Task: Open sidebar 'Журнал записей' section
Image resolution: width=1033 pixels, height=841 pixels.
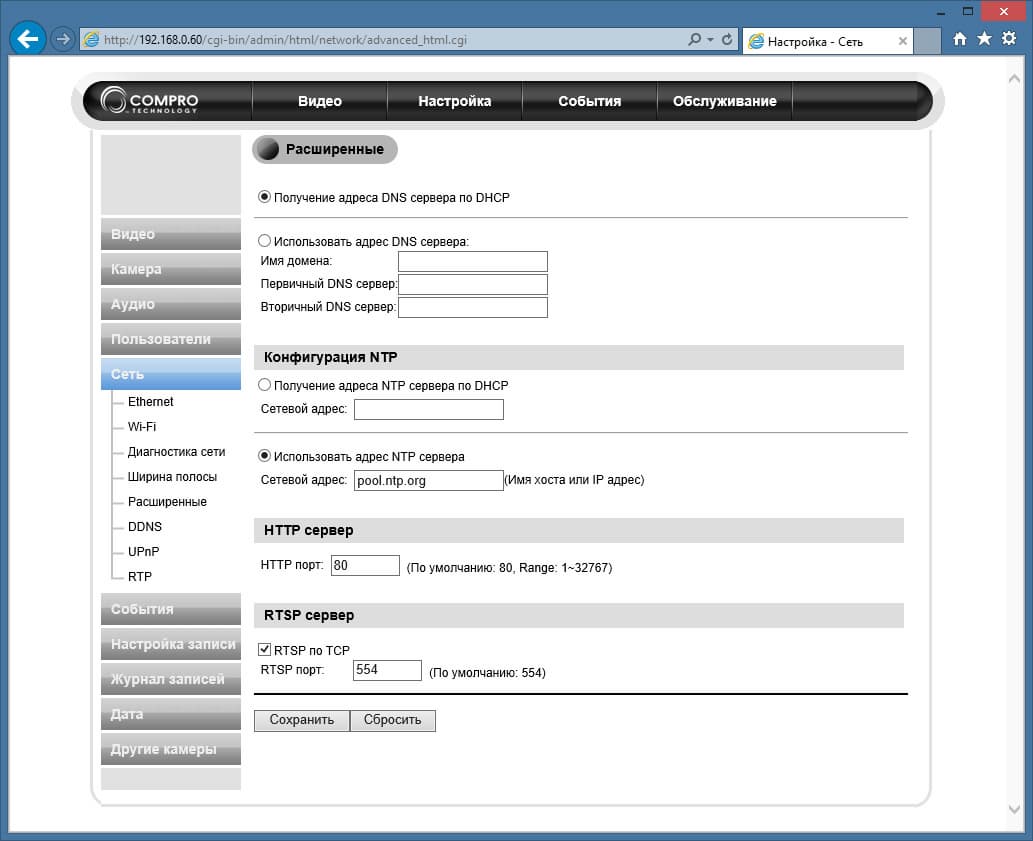Action: coord(171,679)
